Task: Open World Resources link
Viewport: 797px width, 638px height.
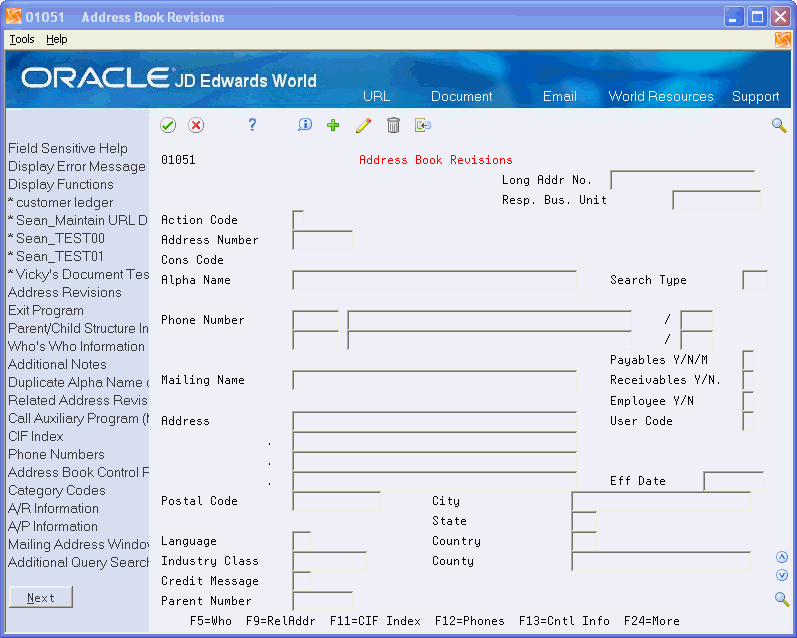Action: pos(661,96)
